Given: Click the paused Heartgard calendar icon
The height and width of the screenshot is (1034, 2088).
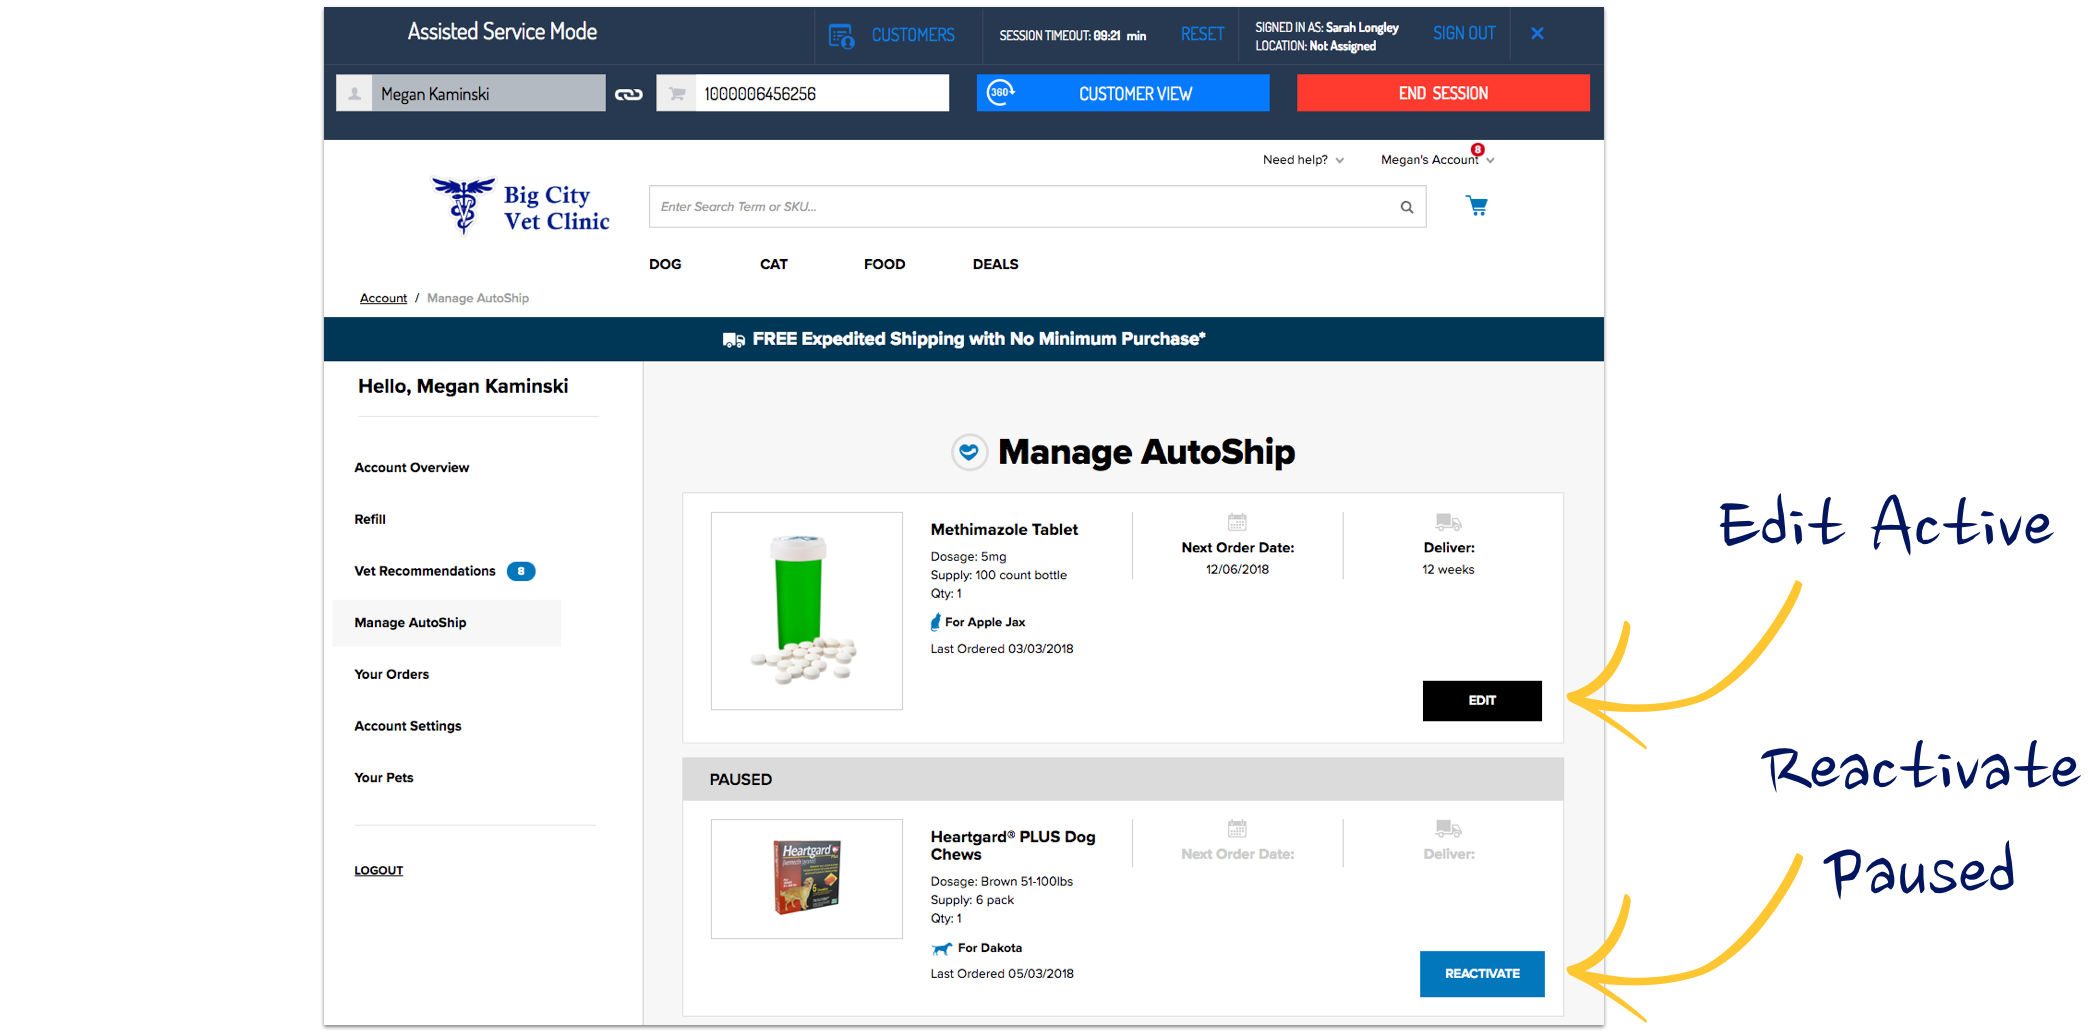Looking at the screenshot, I should (x=1237, y=829).
